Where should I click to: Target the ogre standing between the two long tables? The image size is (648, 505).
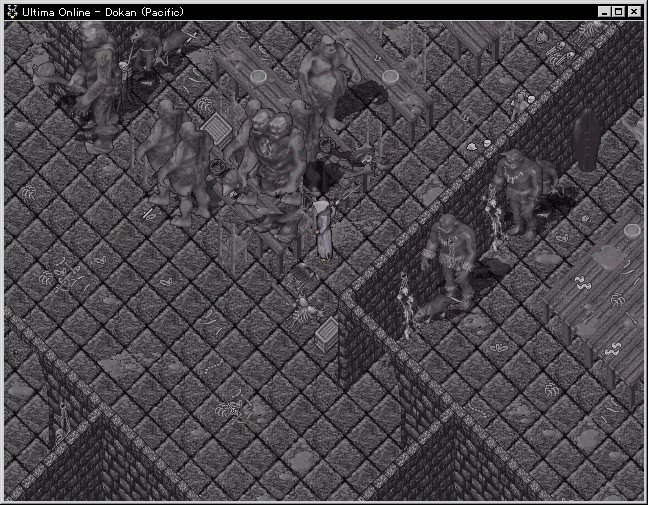(327, 81)
